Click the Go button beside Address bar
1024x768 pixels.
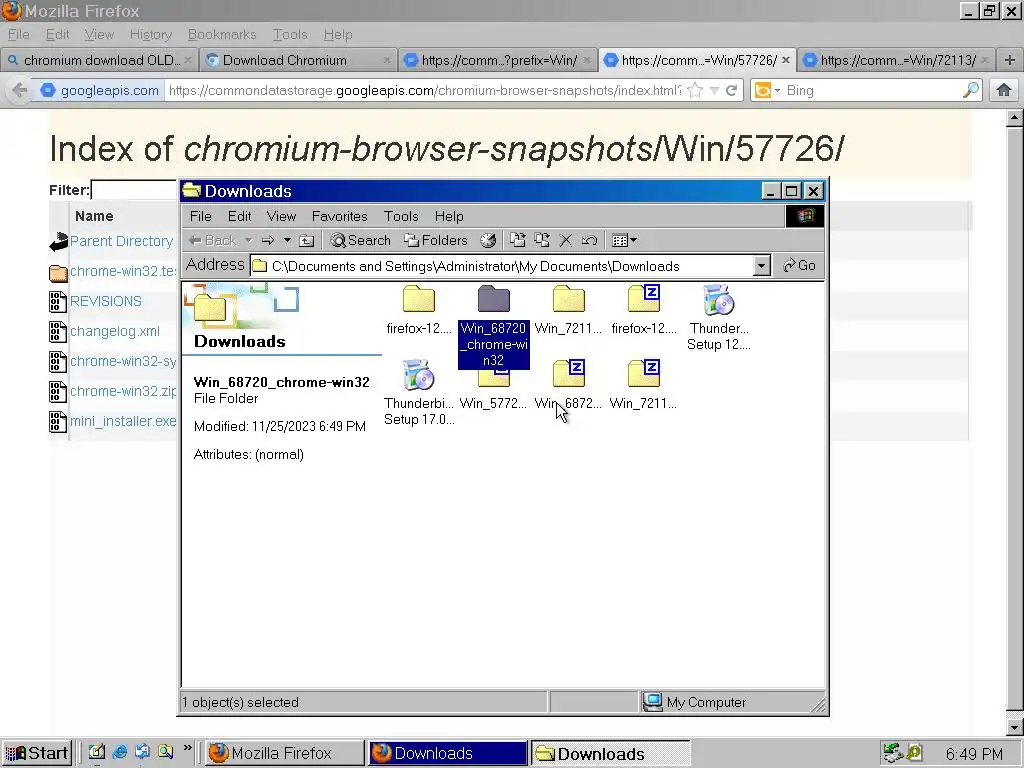[x=799, y=266]
